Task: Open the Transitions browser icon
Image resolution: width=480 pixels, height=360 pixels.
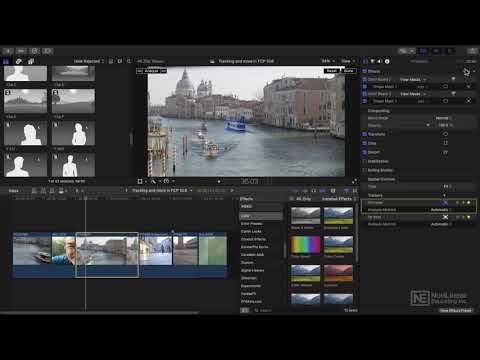Action: click(355, 191)
